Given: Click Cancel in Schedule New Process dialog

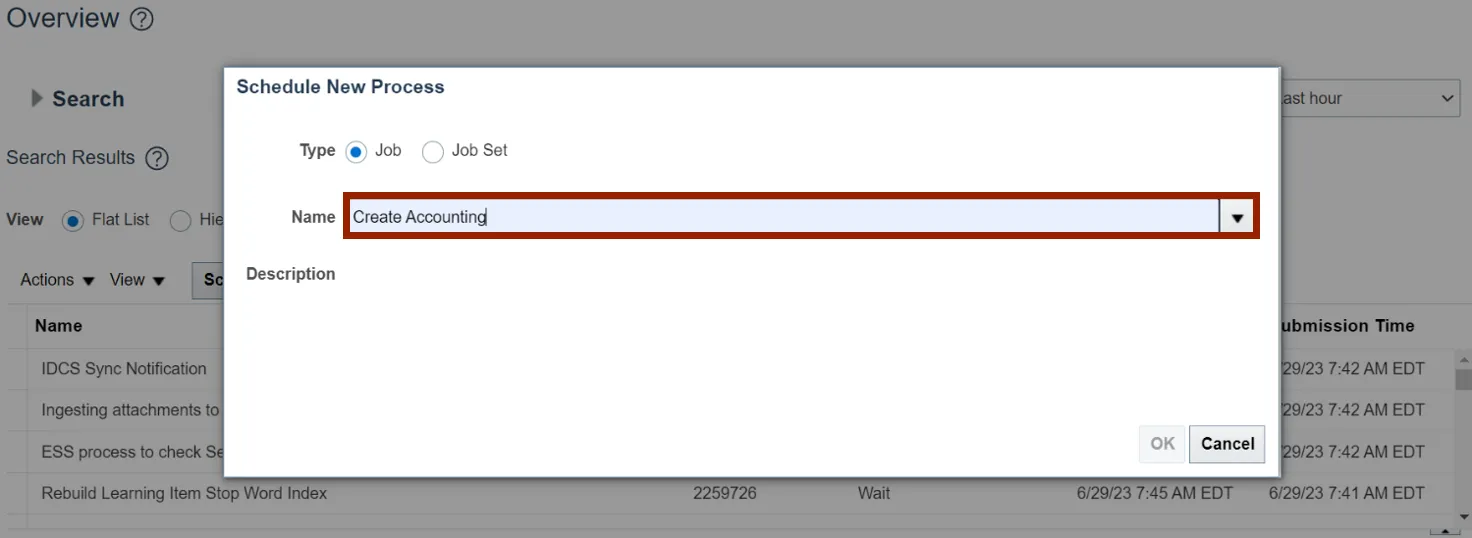Looking at the screenshot, I should tap(1227, 444).
